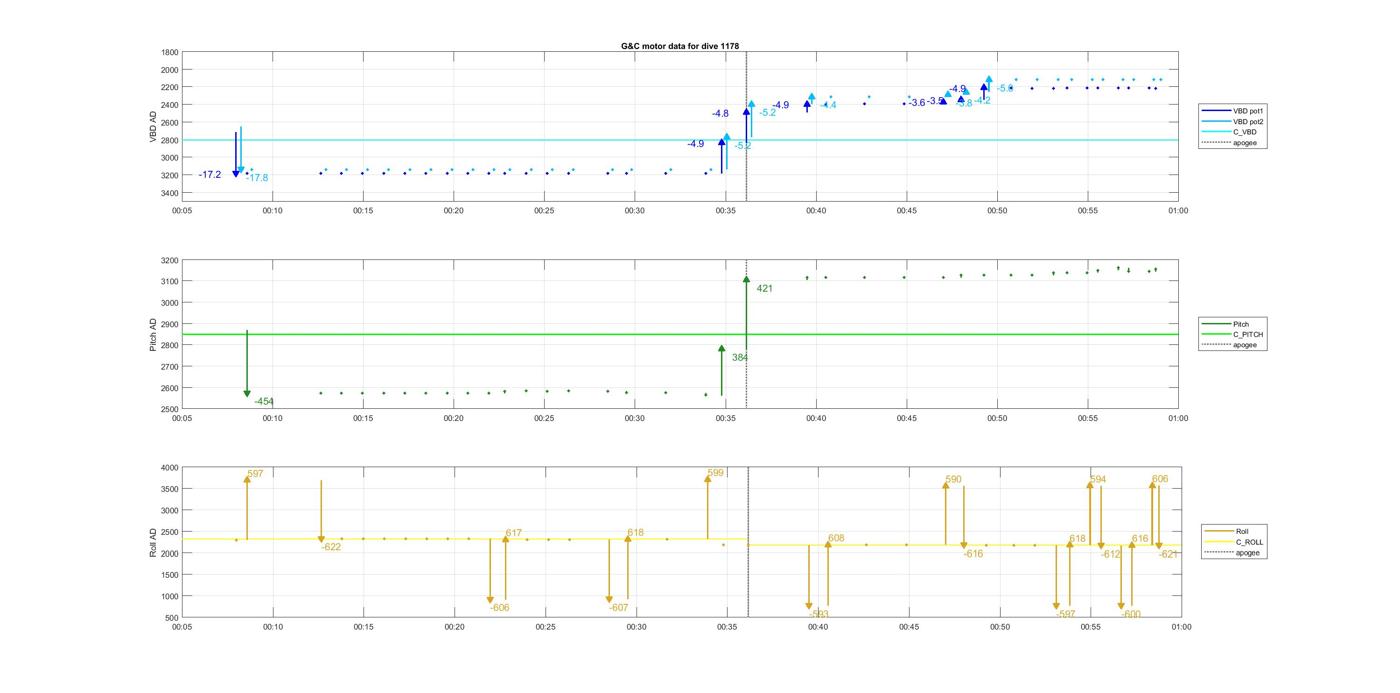The height and width of the screenshot is (693, 1400).
Task: Click the "2900" tick on Pitch y-axis
Action: coord(170,325)
